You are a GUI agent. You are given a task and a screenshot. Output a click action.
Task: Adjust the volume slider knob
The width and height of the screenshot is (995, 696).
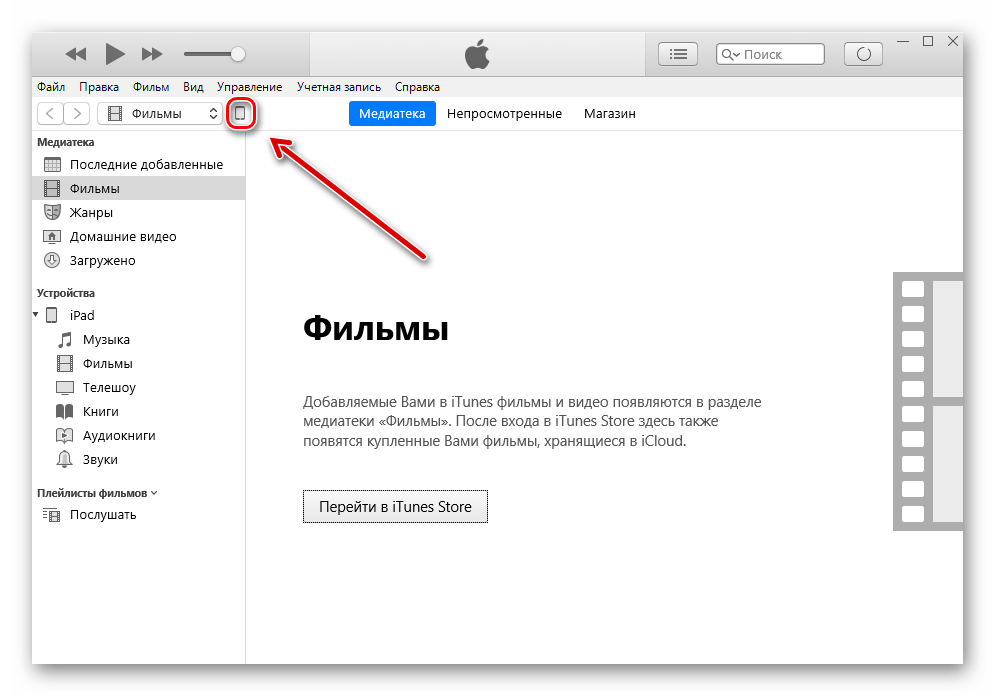coord(238,54)
